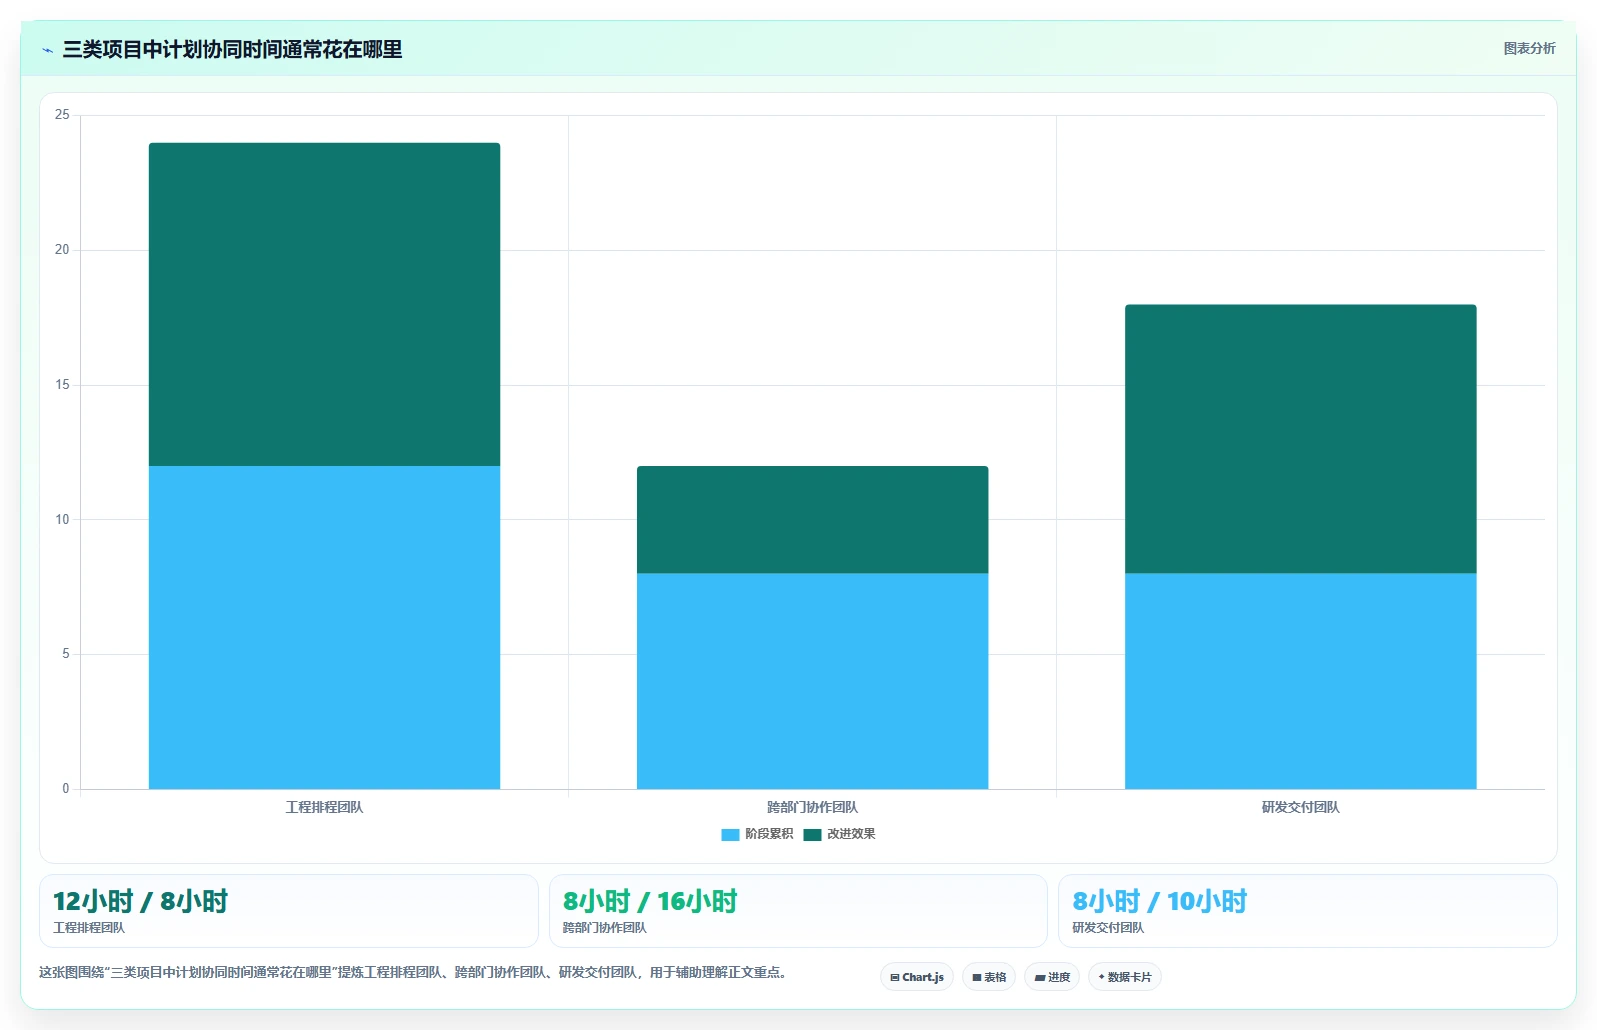Click the 数据卡片 tag button

click(1125, 977)
